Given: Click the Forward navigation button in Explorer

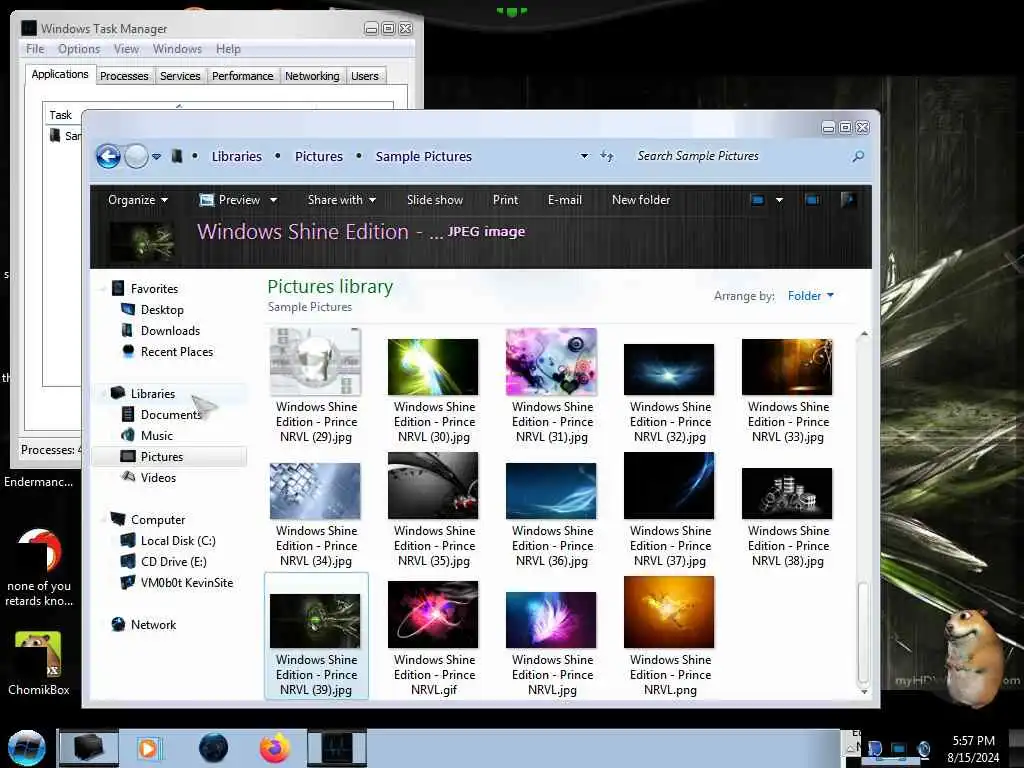Looking at the screenshot, I should tap(136, 157).
